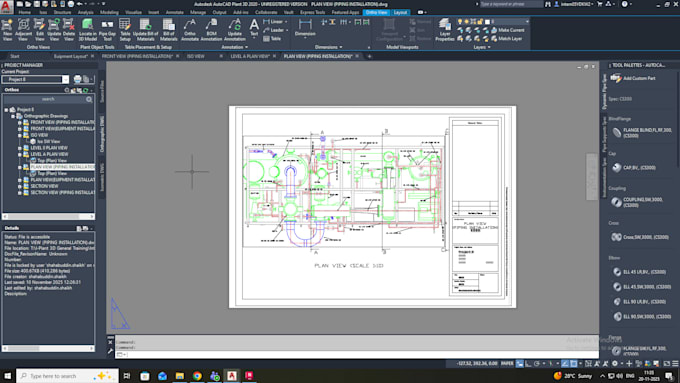Click the layer color swatch
This screenshot has width=680, height=383.
[487, 21]
